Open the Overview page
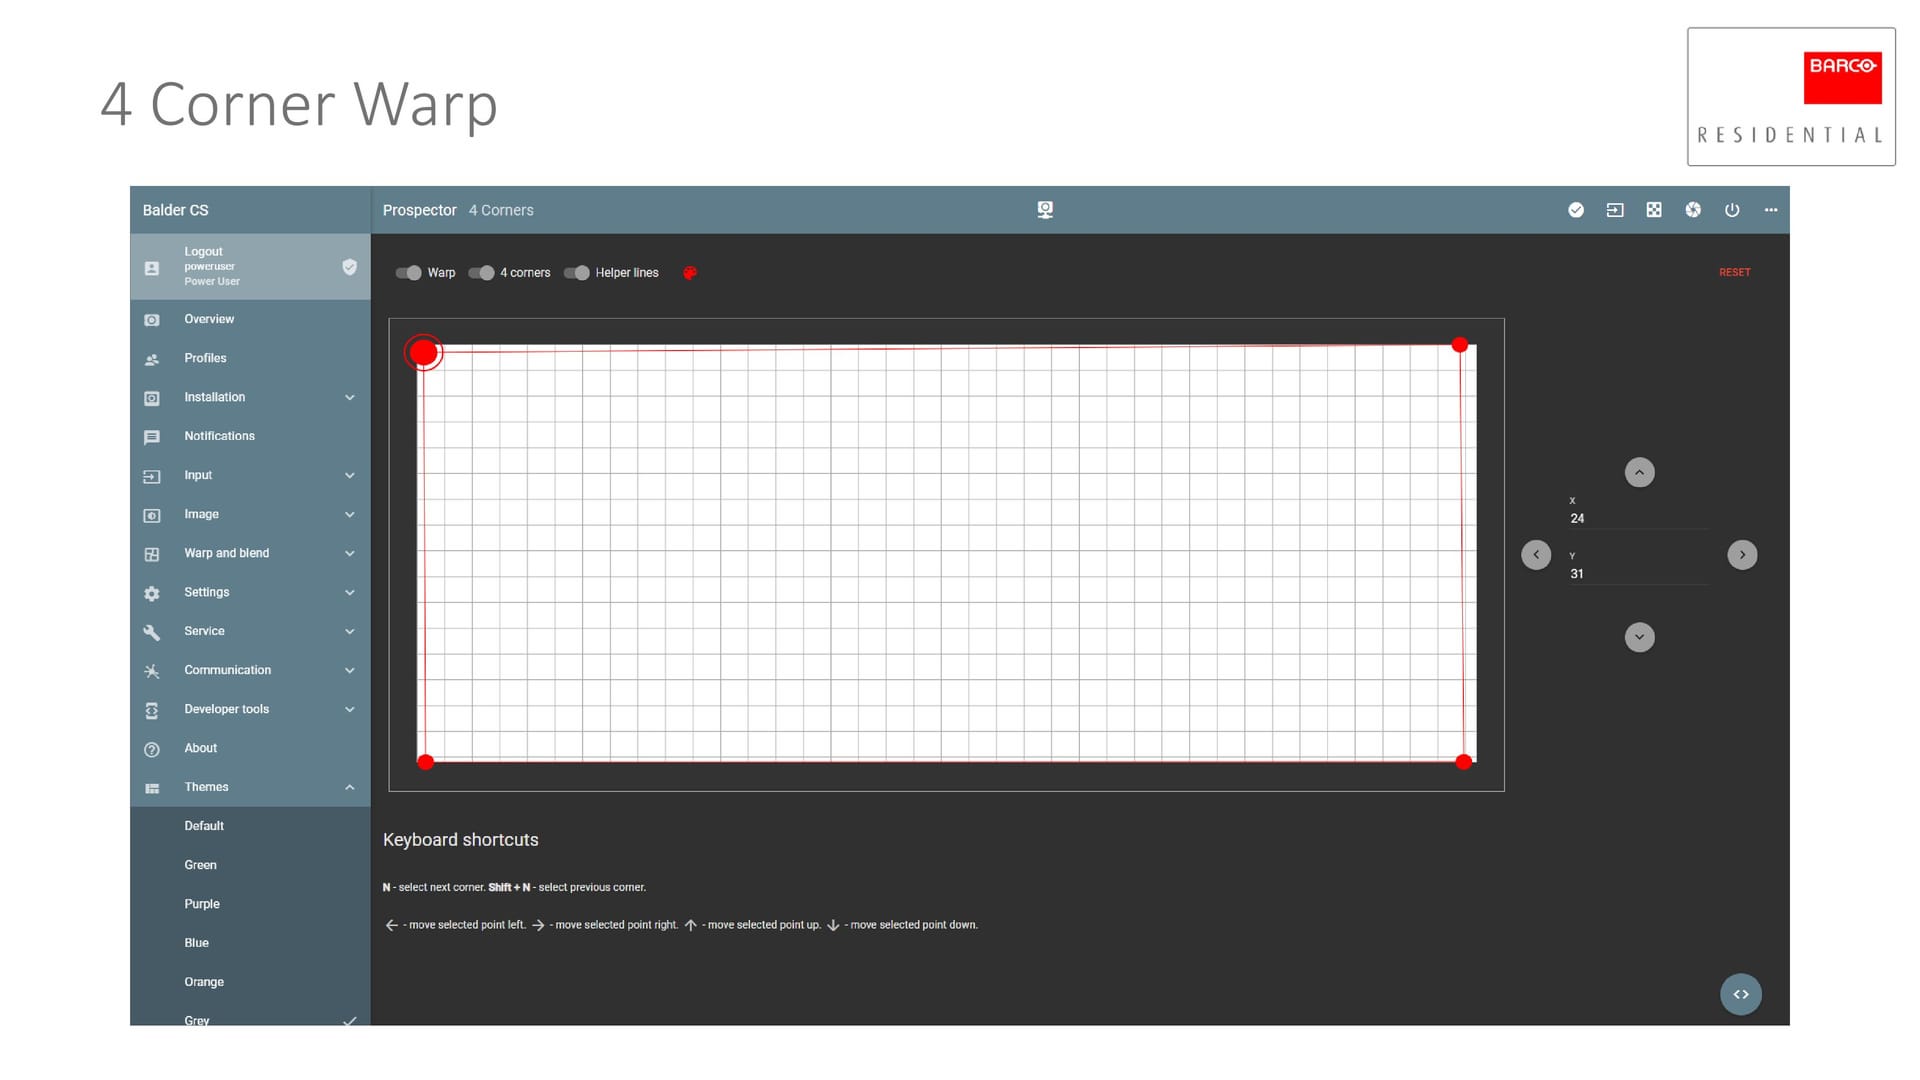1920x1080 pixels. tap(209, 319)
